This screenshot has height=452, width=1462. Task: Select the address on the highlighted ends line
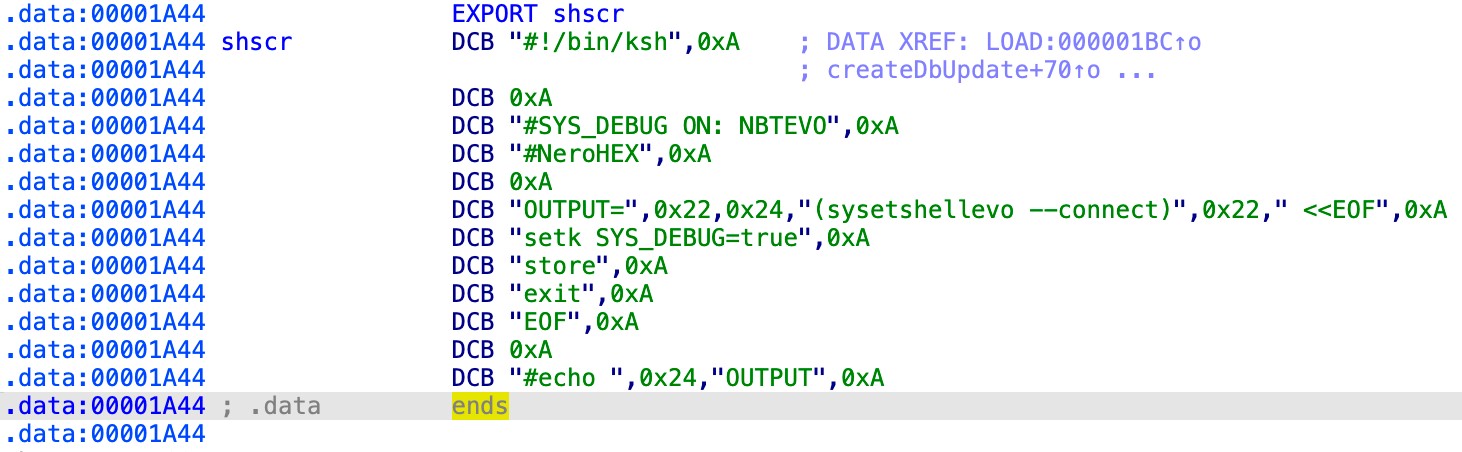click(104, 407)
